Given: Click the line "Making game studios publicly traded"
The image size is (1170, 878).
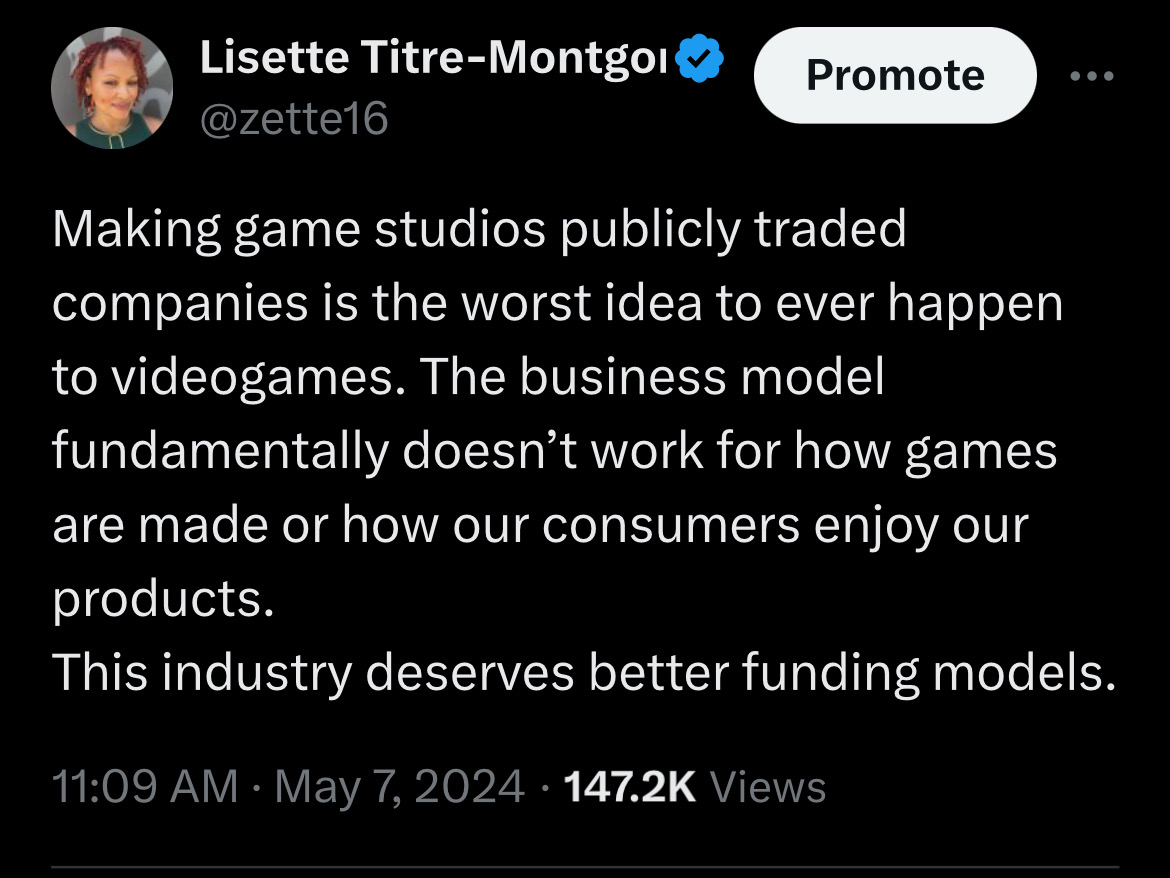Looking at the screenshot, I should (x=479, y=229).
